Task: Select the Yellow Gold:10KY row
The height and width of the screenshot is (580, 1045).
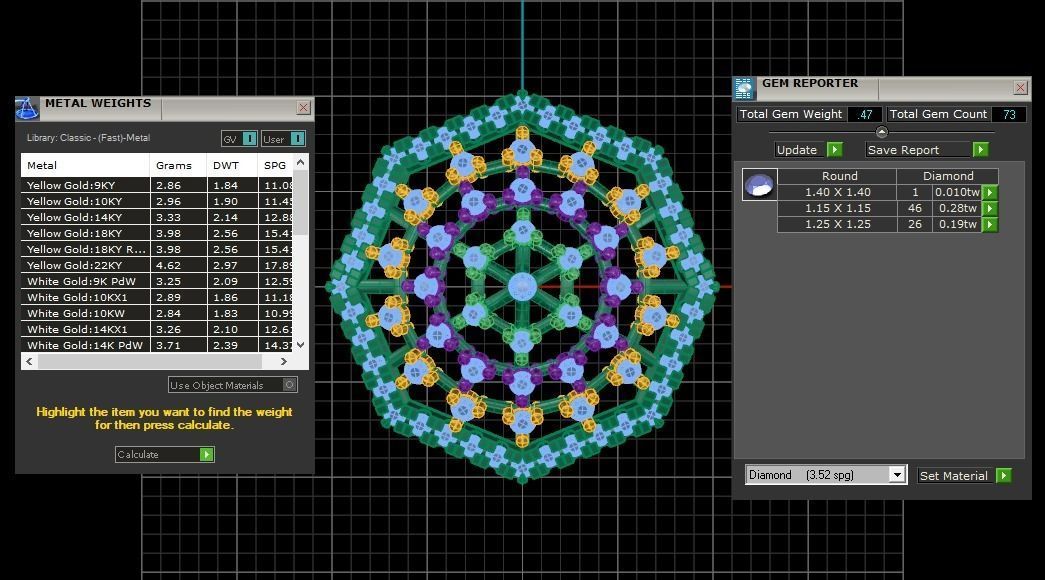Action: coord(157,201)
